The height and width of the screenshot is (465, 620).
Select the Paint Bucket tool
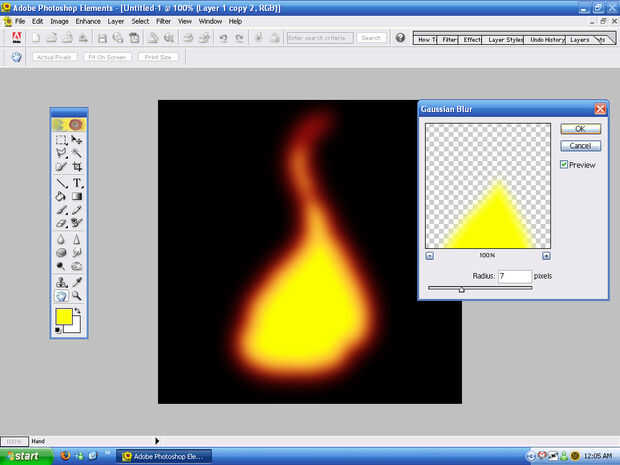pyautogui.click(x=61, y=197)
